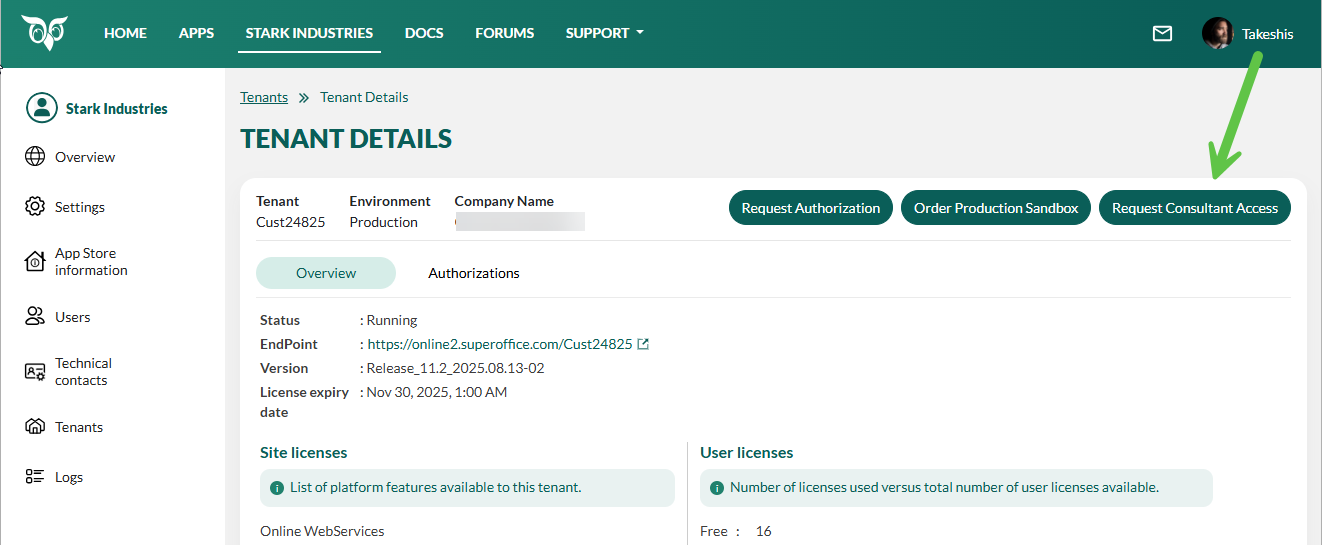Open online2.superoffice.com/Cust24825 endpoint link
The width and height of the screenshot is (1322, 545).
tap(500, 344)
